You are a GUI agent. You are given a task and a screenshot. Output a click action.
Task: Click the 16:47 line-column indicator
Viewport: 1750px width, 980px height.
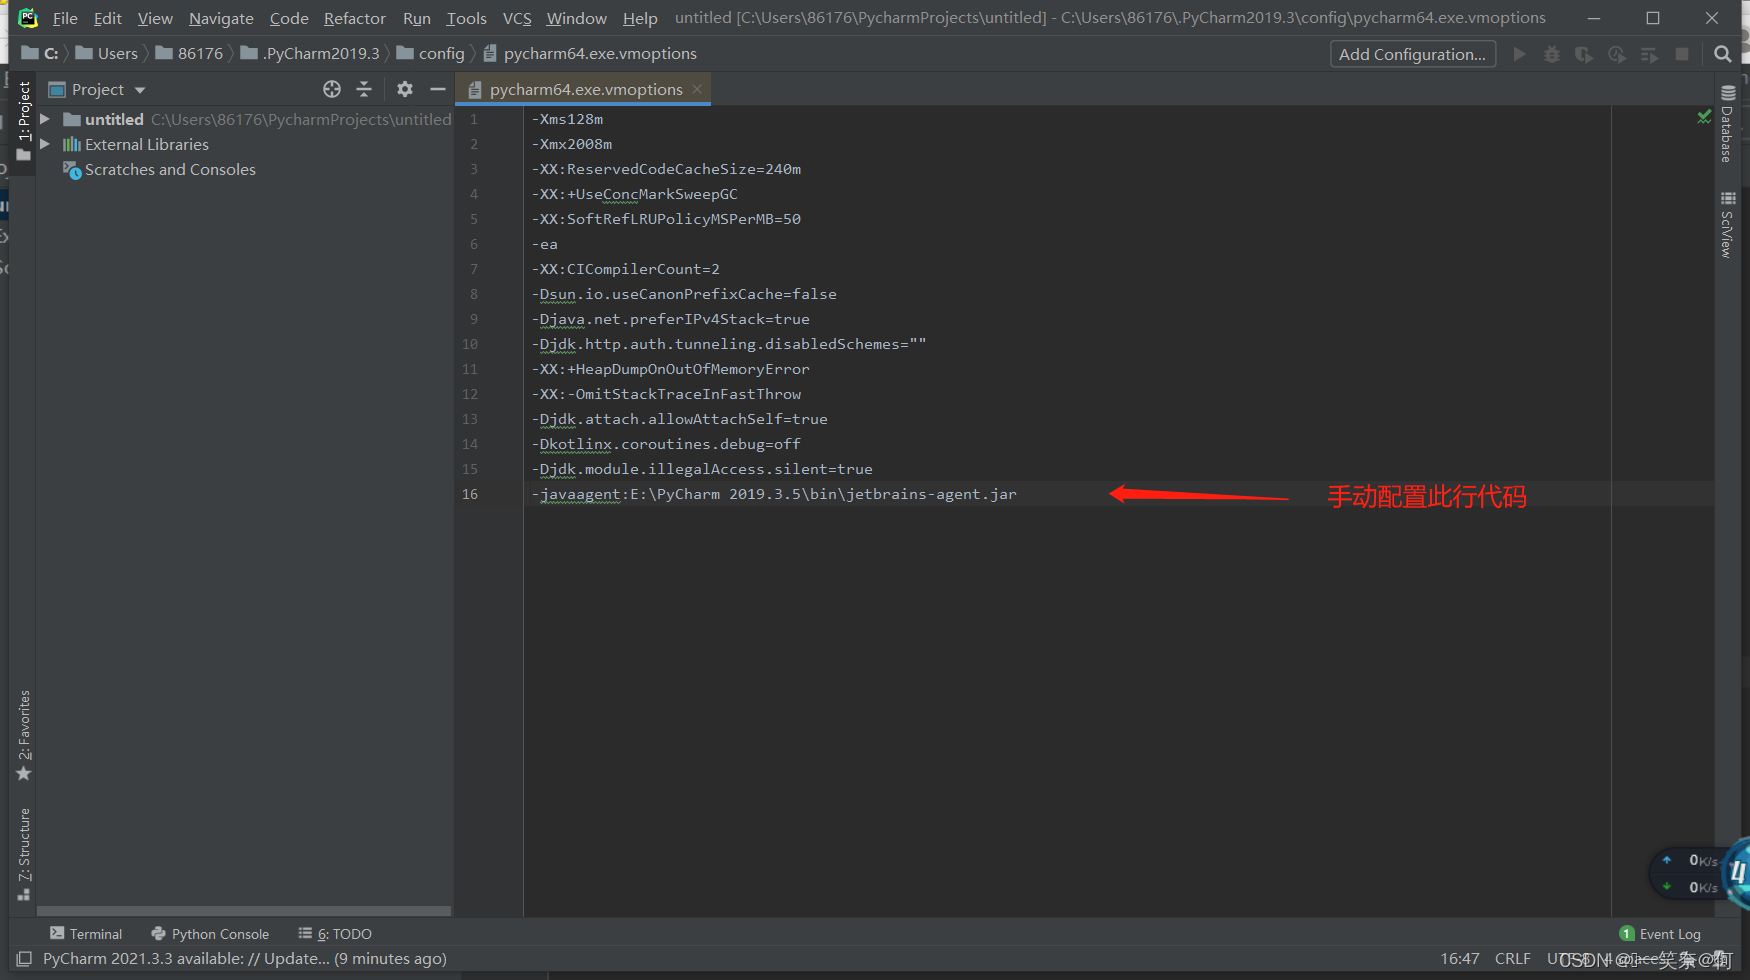tap(1460, 959)
